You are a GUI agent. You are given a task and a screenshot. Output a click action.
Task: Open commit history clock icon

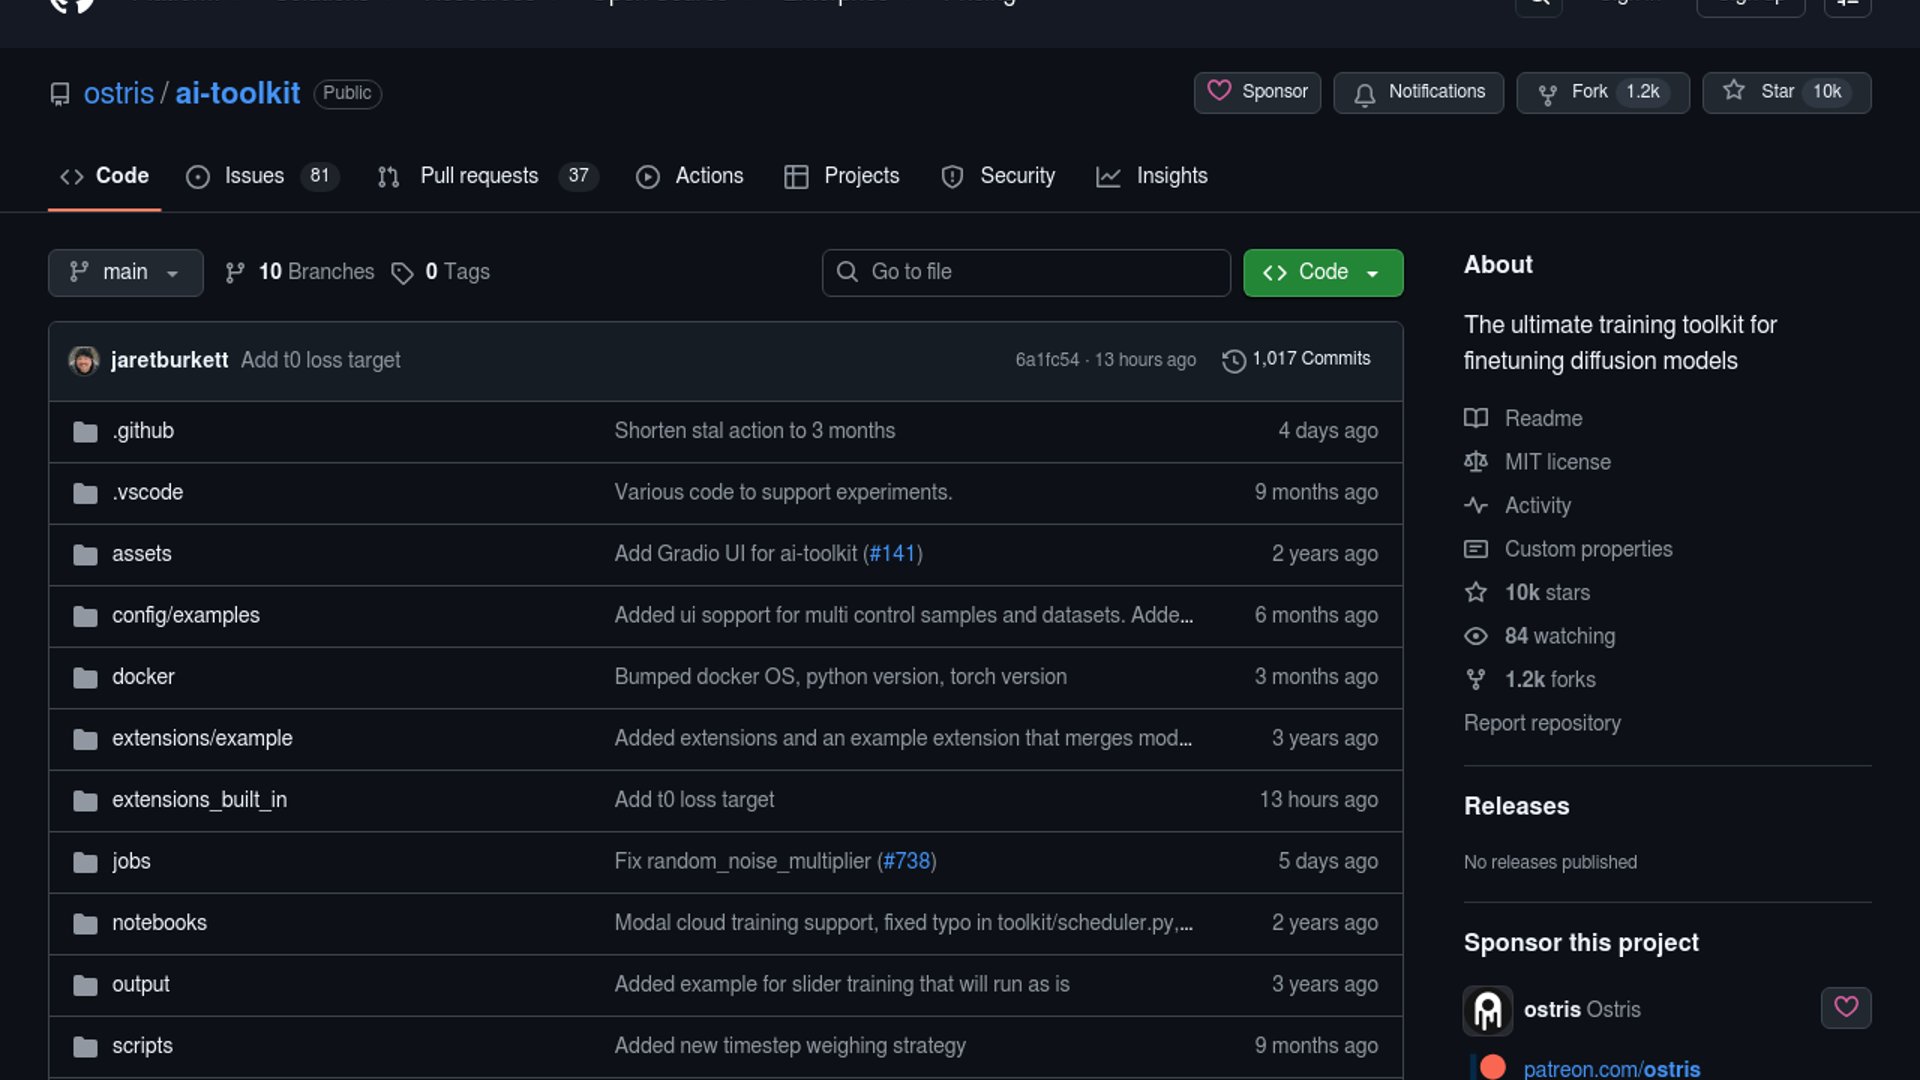coord(1233,360)
